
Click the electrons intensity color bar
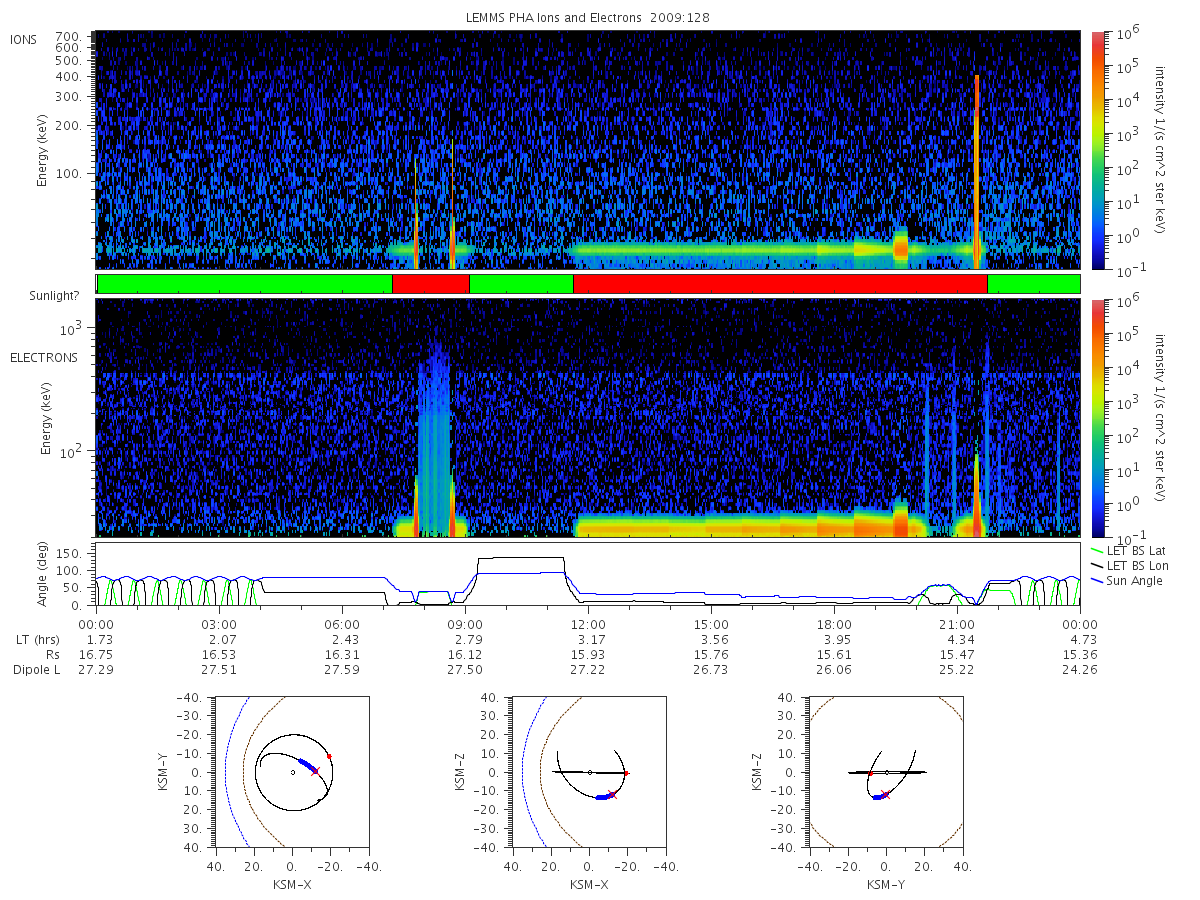click(1097, 418)
